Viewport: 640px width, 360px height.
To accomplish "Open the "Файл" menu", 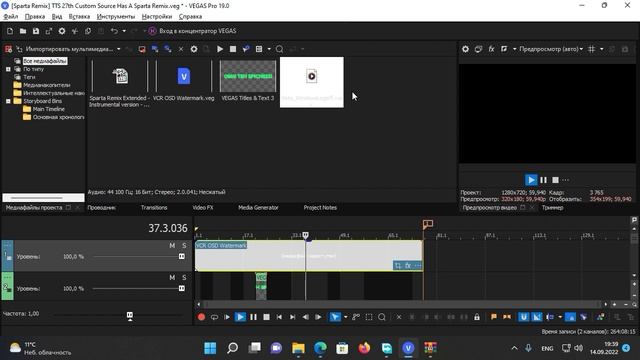I will [x=11, y=17].
